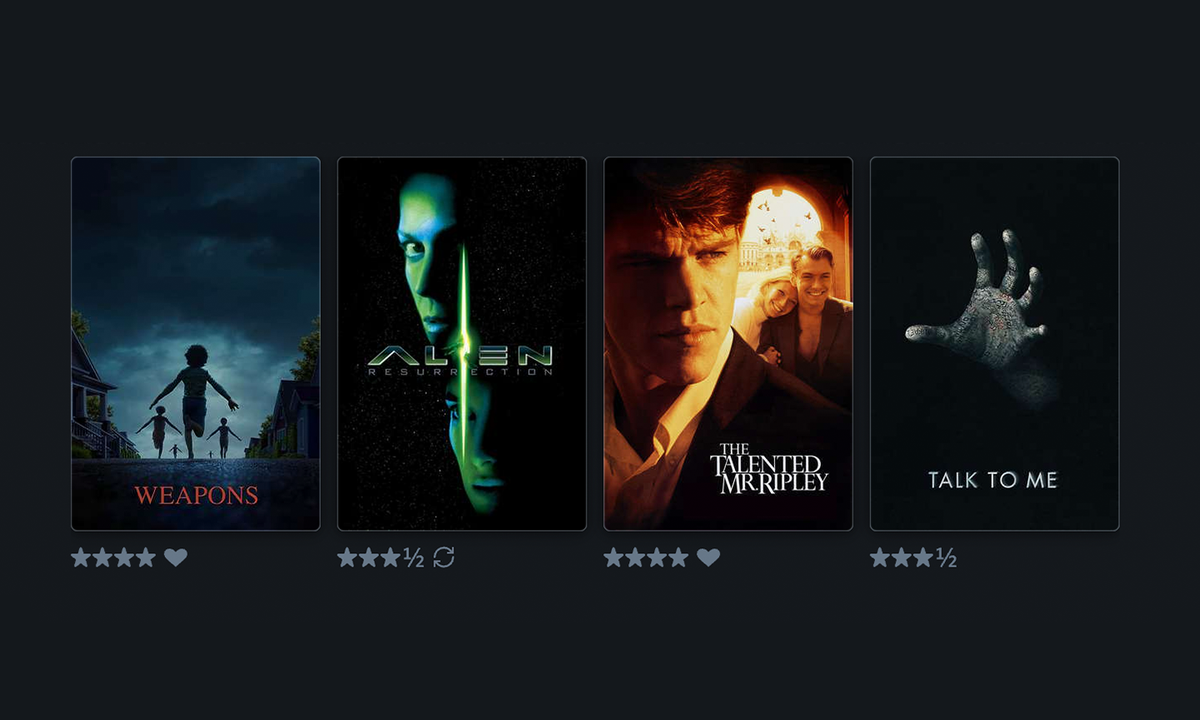Click the red WEAPONS title text
Image resolution: width=1200 pixels, height=720 pixels.
[x=196, y=495]
